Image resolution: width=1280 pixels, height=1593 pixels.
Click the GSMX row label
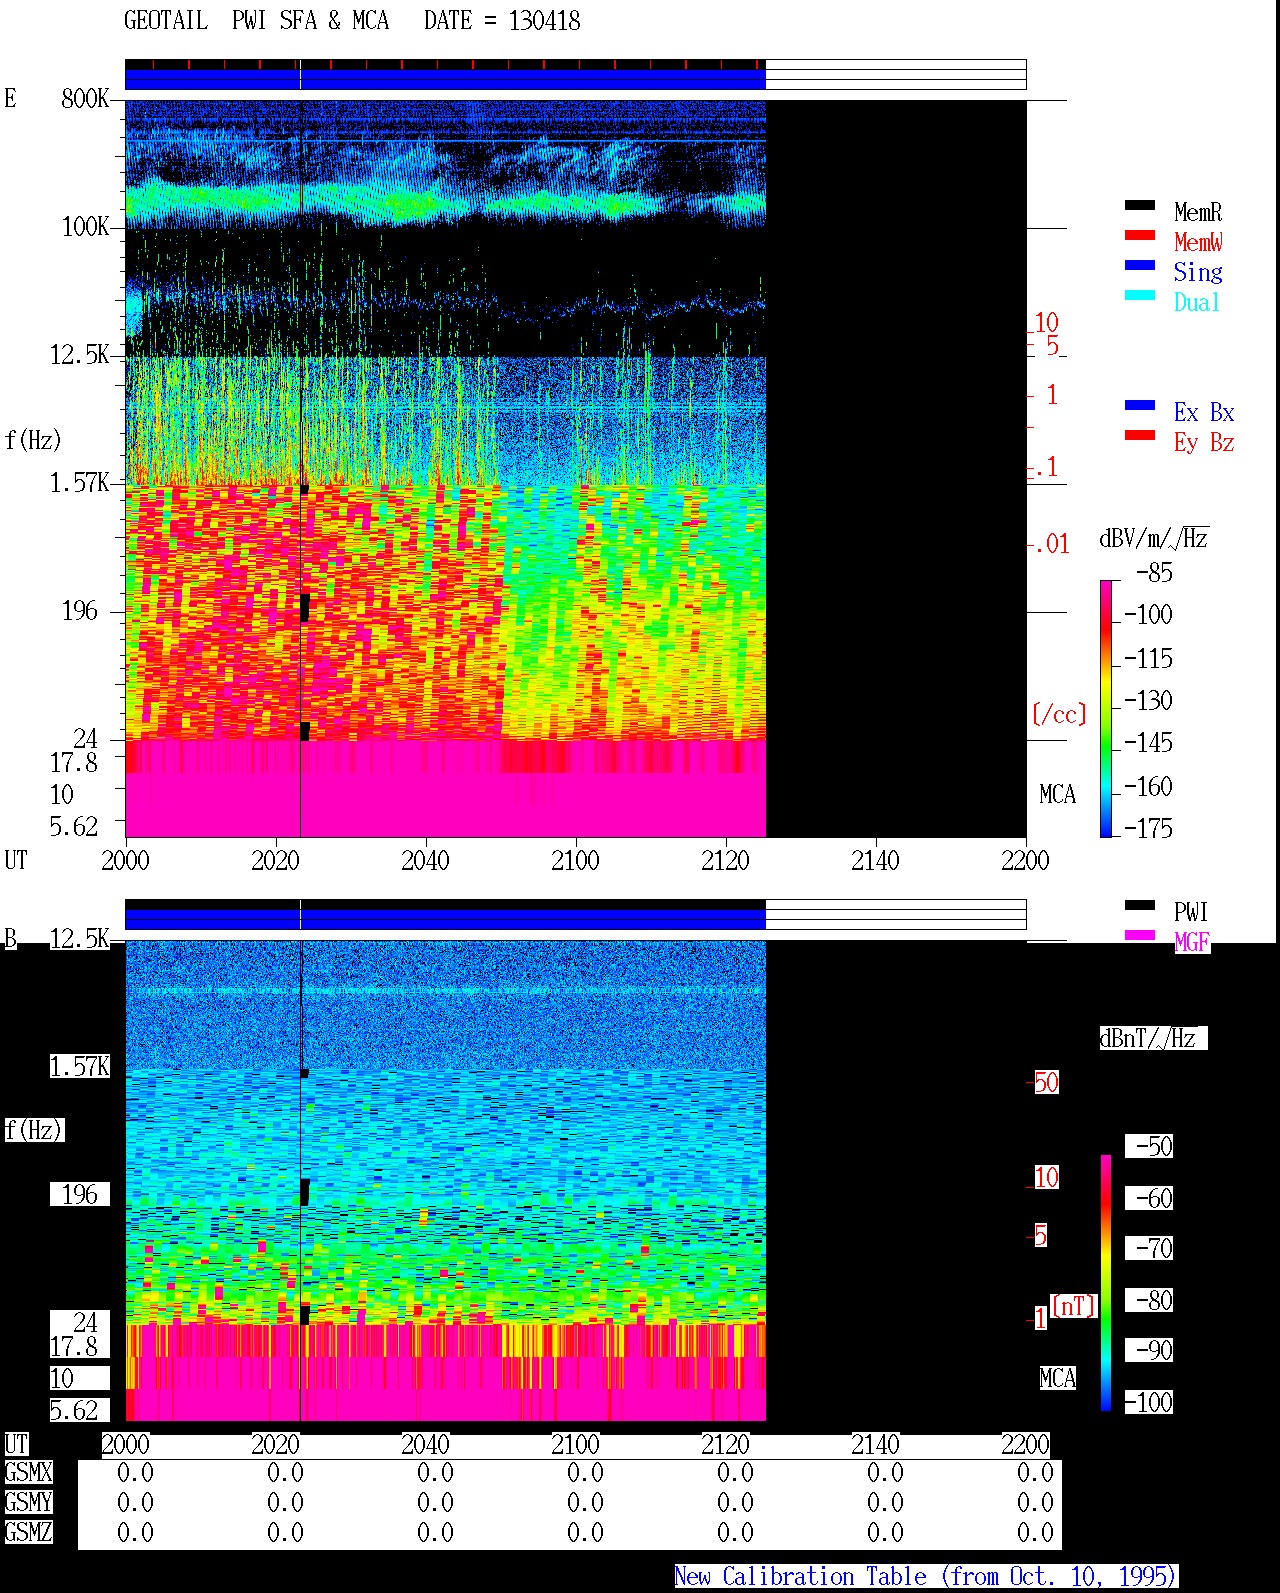[28, 1472]
